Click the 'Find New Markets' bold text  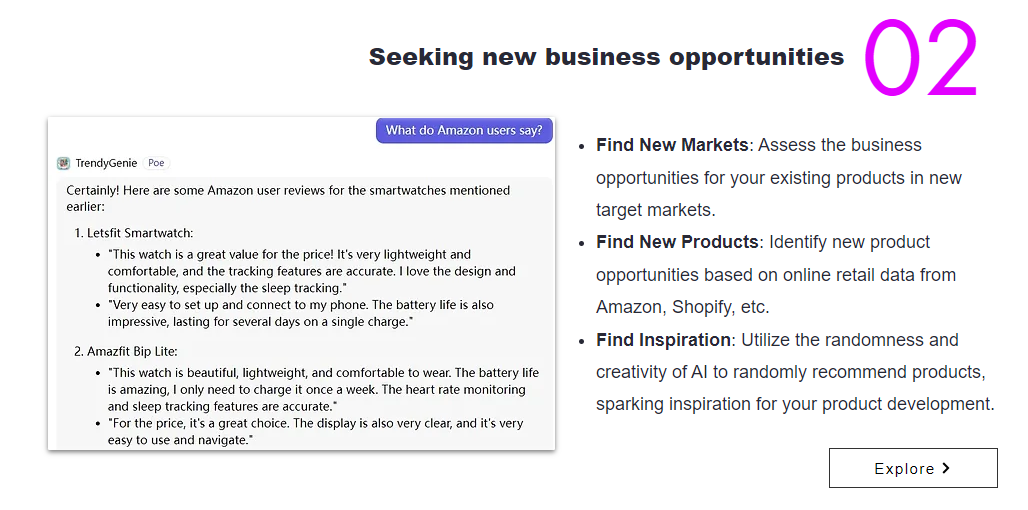(672, 145)
